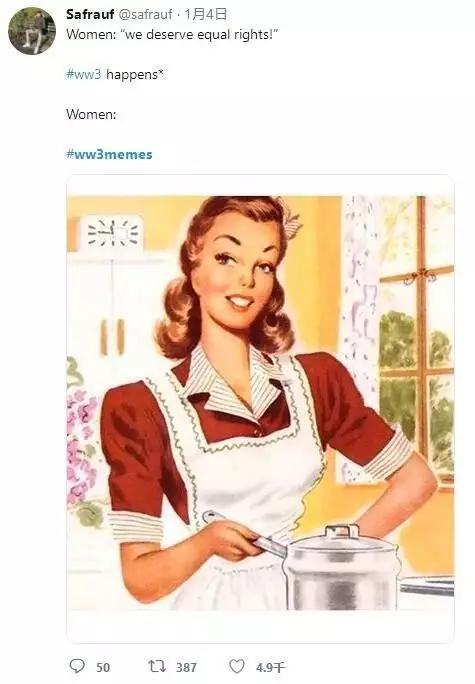Click the kitchen window in the illustration
The image size is (475, 684).
(x=417, y=340)
